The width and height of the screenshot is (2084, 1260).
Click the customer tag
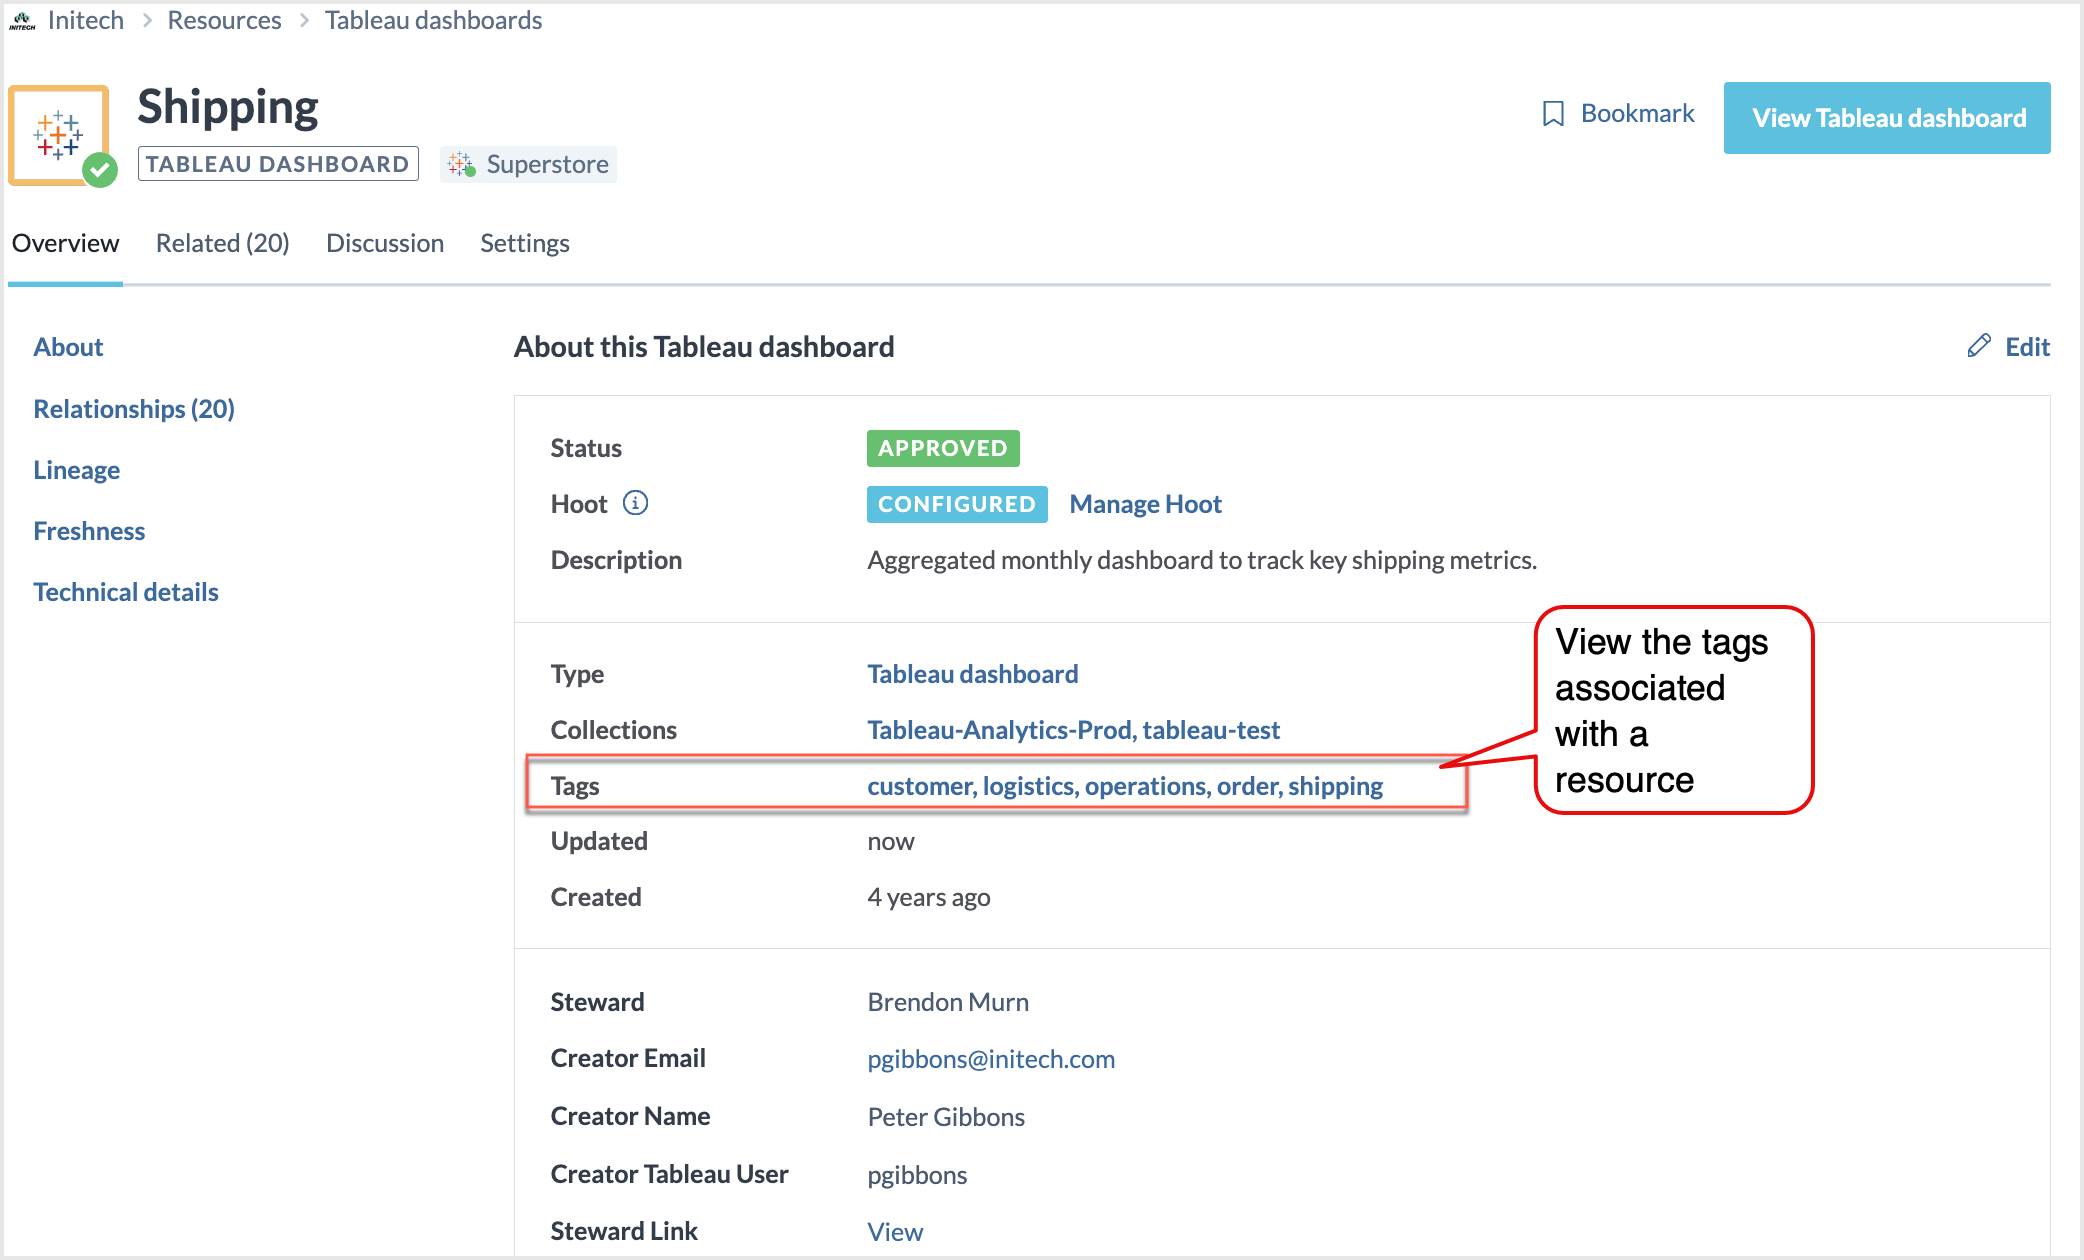920,786
